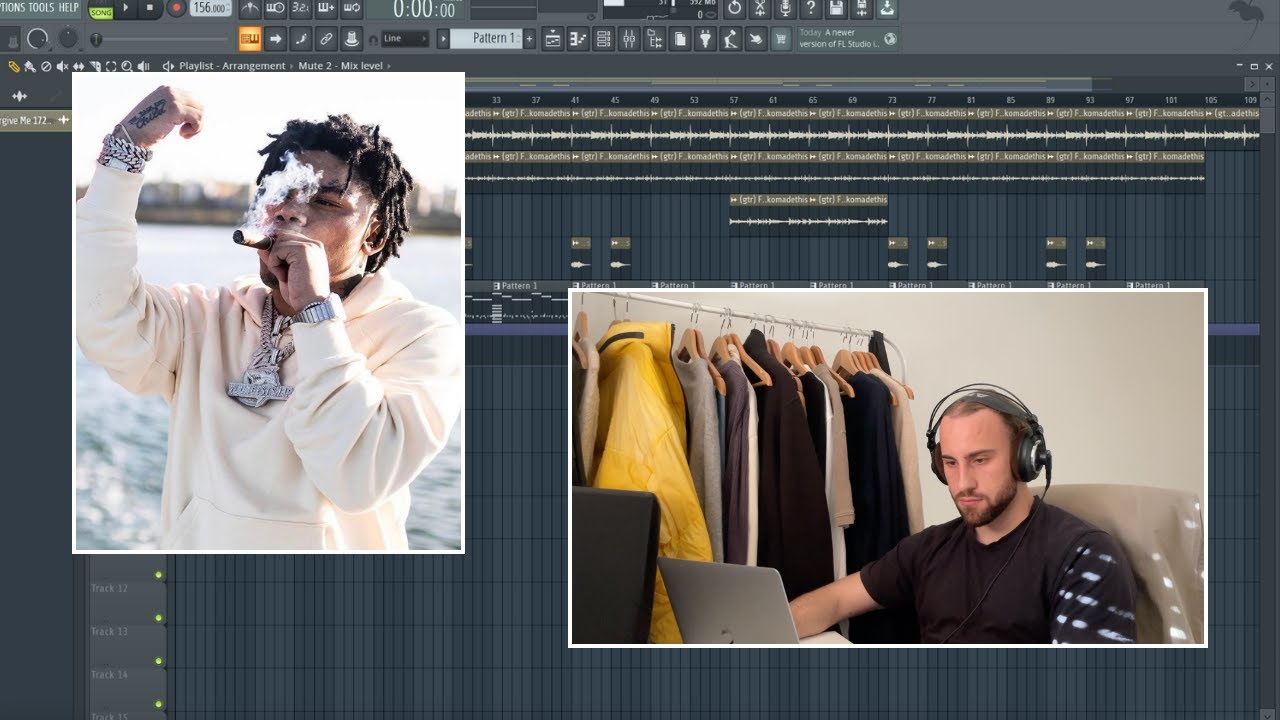Screen dimensions: 1280x720
Task: Click bar 57 on the timeline ruler
Action: pyautogui.click(x=734, y=100)
